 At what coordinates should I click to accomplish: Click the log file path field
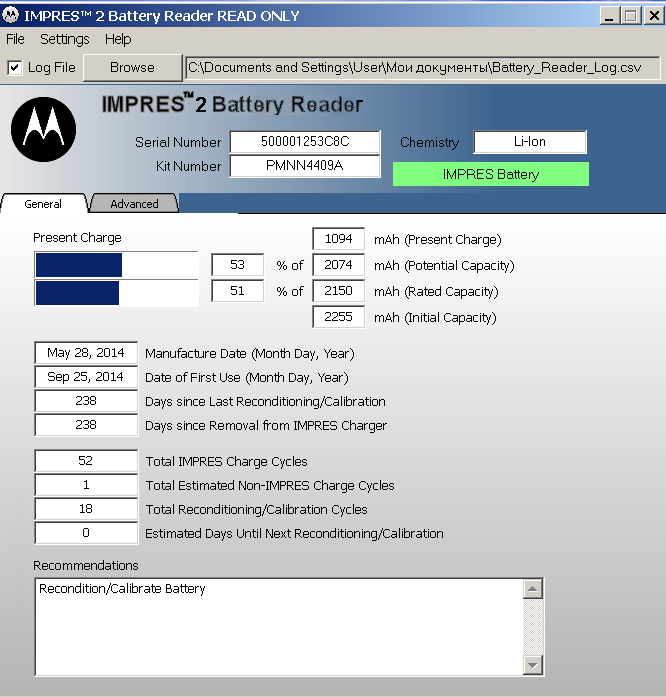tap(422, 68)
